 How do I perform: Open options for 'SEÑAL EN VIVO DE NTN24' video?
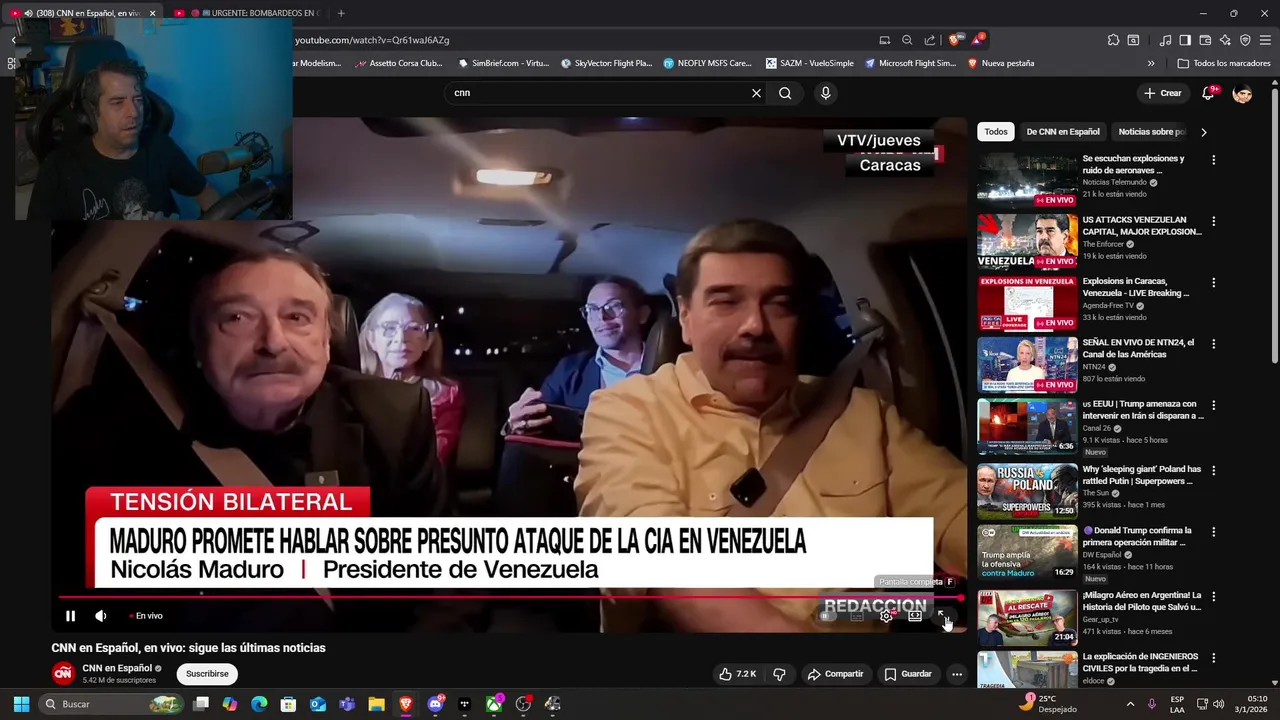[1214, 344]
